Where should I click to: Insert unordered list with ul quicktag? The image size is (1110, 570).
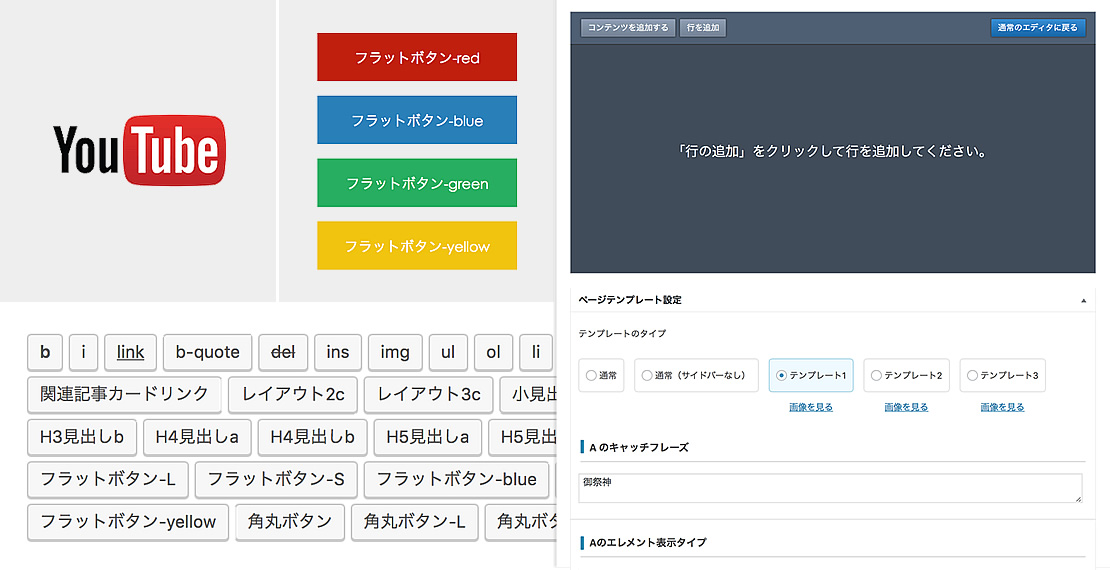[x=448, y=352]
